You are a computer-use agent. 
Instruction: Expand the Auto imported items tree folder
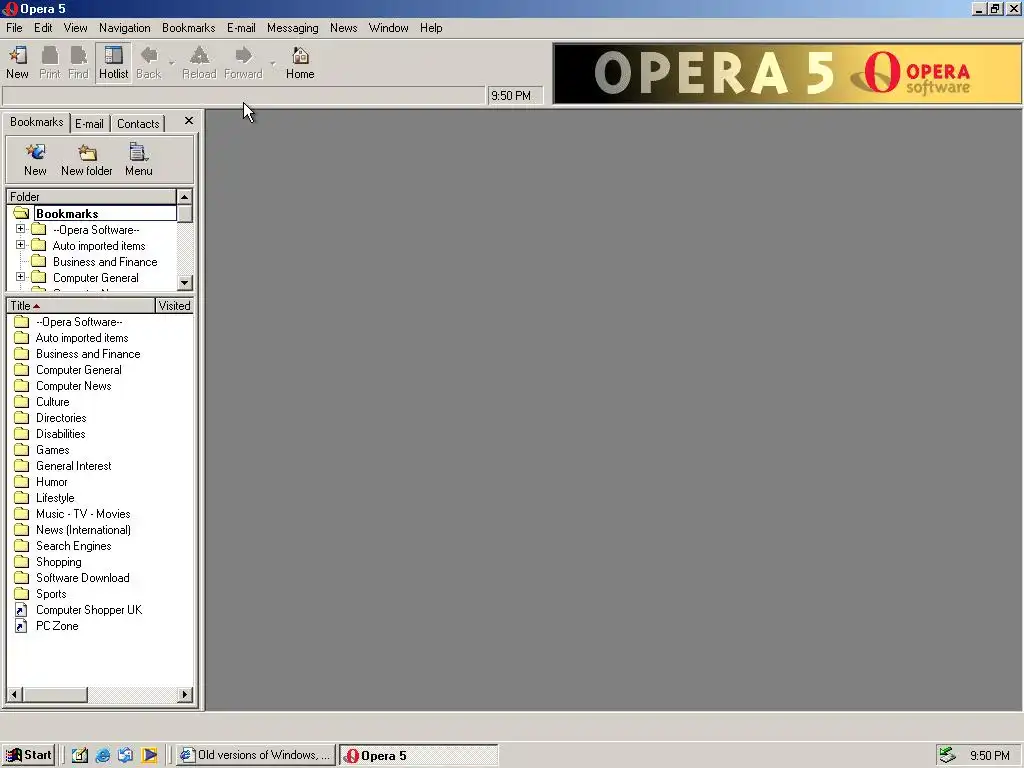(x=20, y=246)
